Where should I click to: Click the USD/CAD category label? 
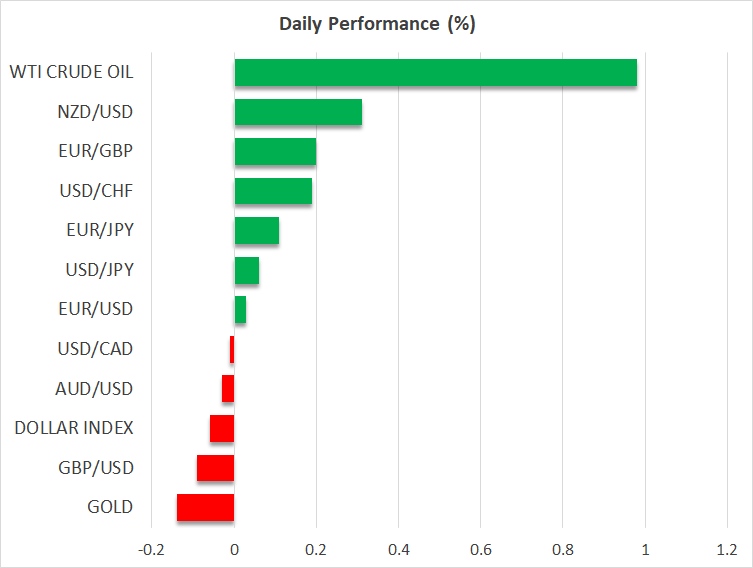pyautogui.click(x=95, y=349)
